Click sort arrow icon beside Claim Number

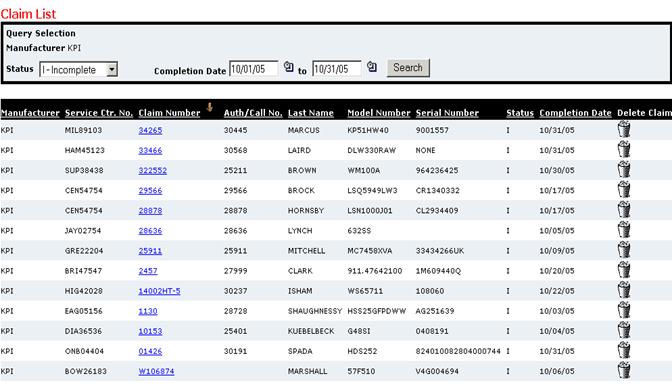210,107
